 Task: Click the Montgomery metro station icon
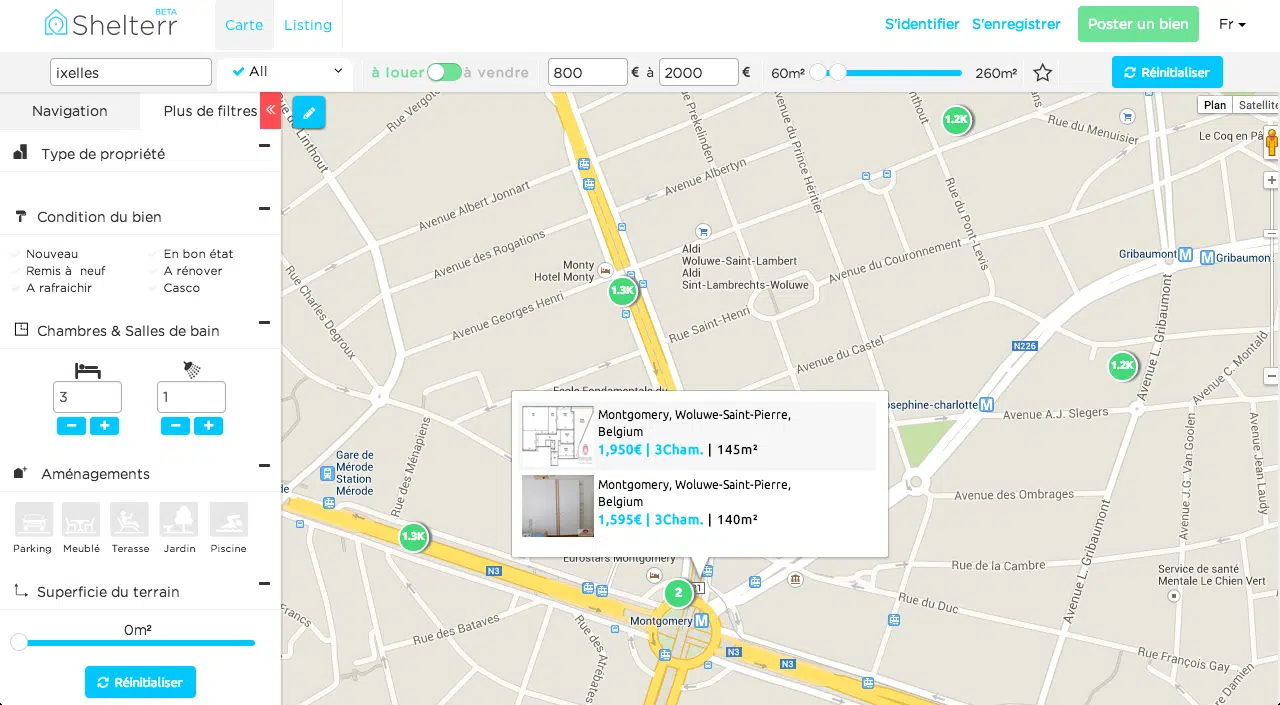point(701,621)
